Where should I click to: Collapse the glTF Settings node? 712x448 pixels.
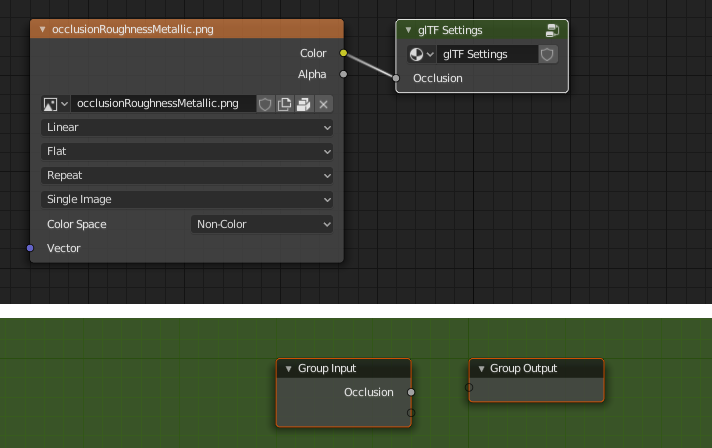(x=408, y=30)
